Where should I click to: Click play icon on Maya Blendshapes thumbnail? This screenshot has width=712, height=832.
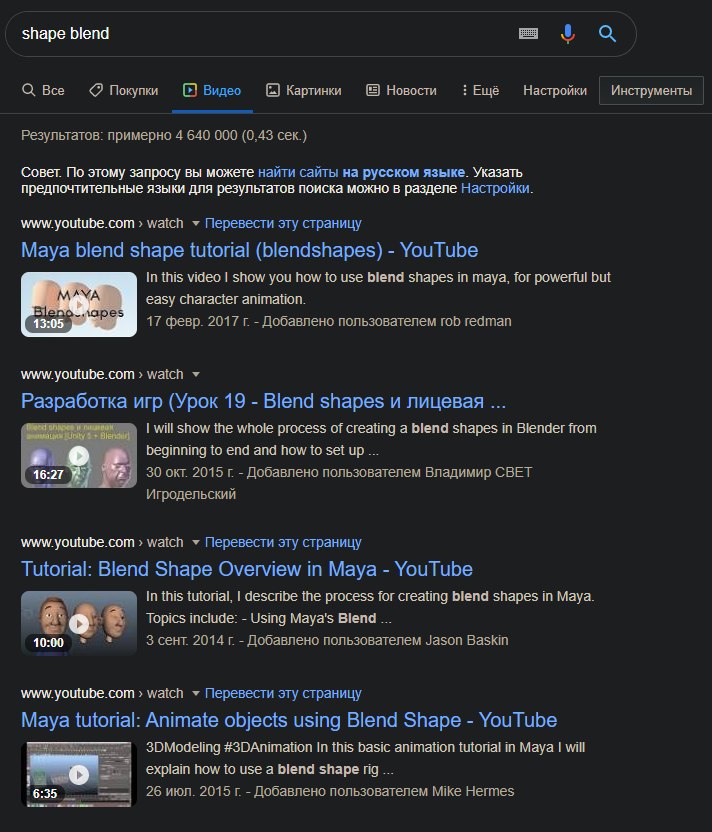79,305
